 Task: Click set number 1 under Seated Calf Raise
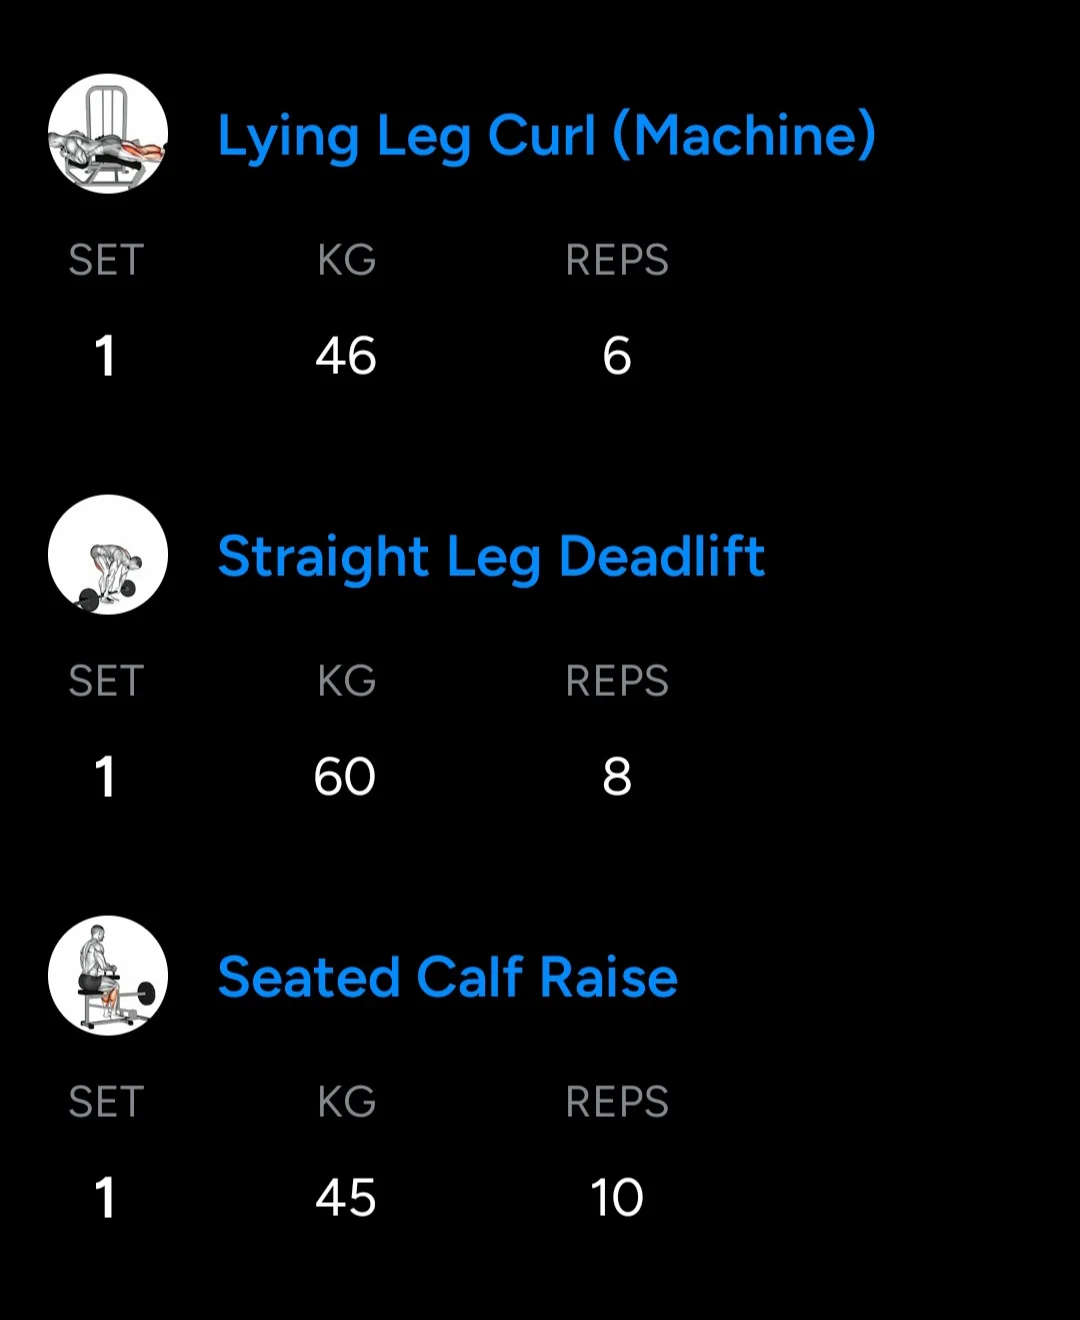click(105, 1198)
